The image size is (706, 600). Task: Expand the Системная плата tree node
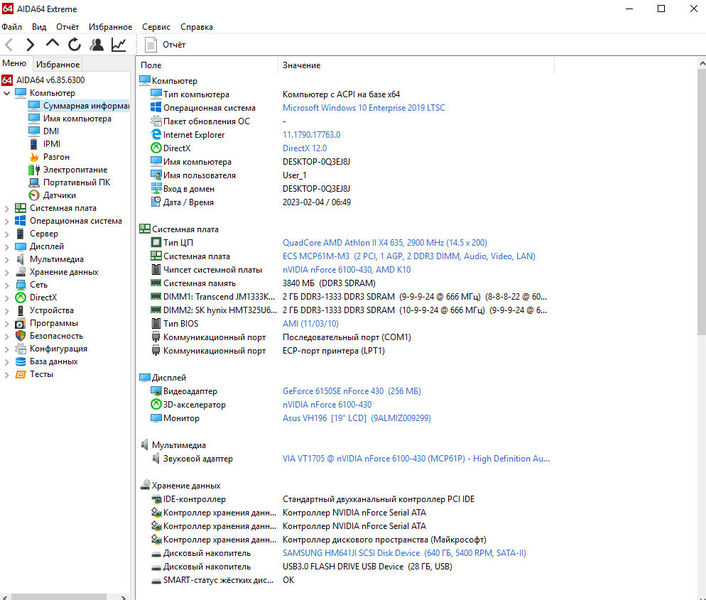[7, 208]
